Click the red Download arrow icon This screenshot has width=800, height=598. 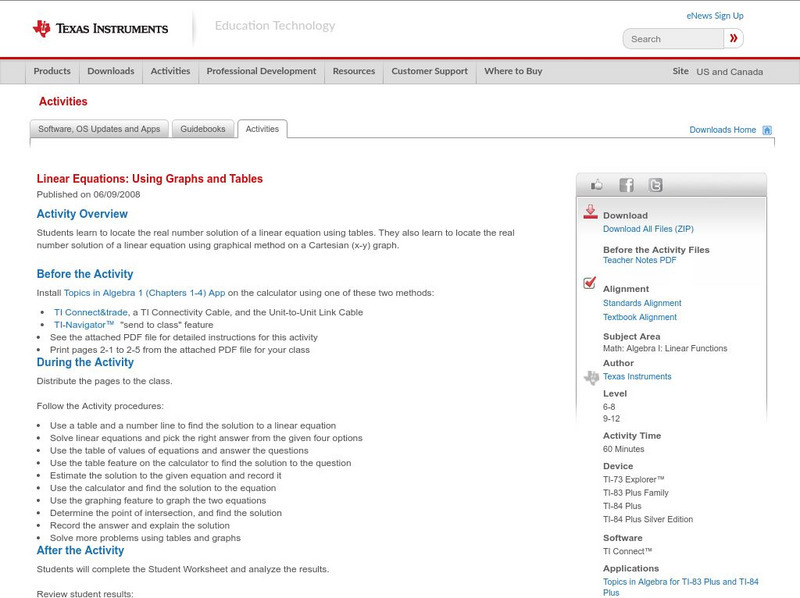(590, 212)
